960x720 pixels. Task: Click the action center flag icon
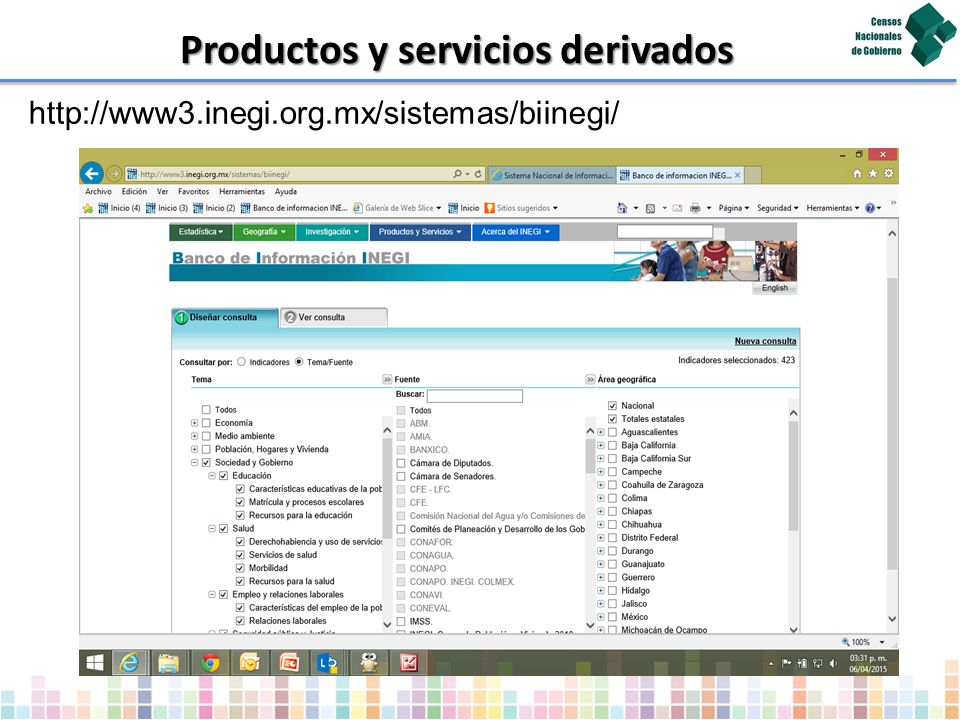[787, 663]
